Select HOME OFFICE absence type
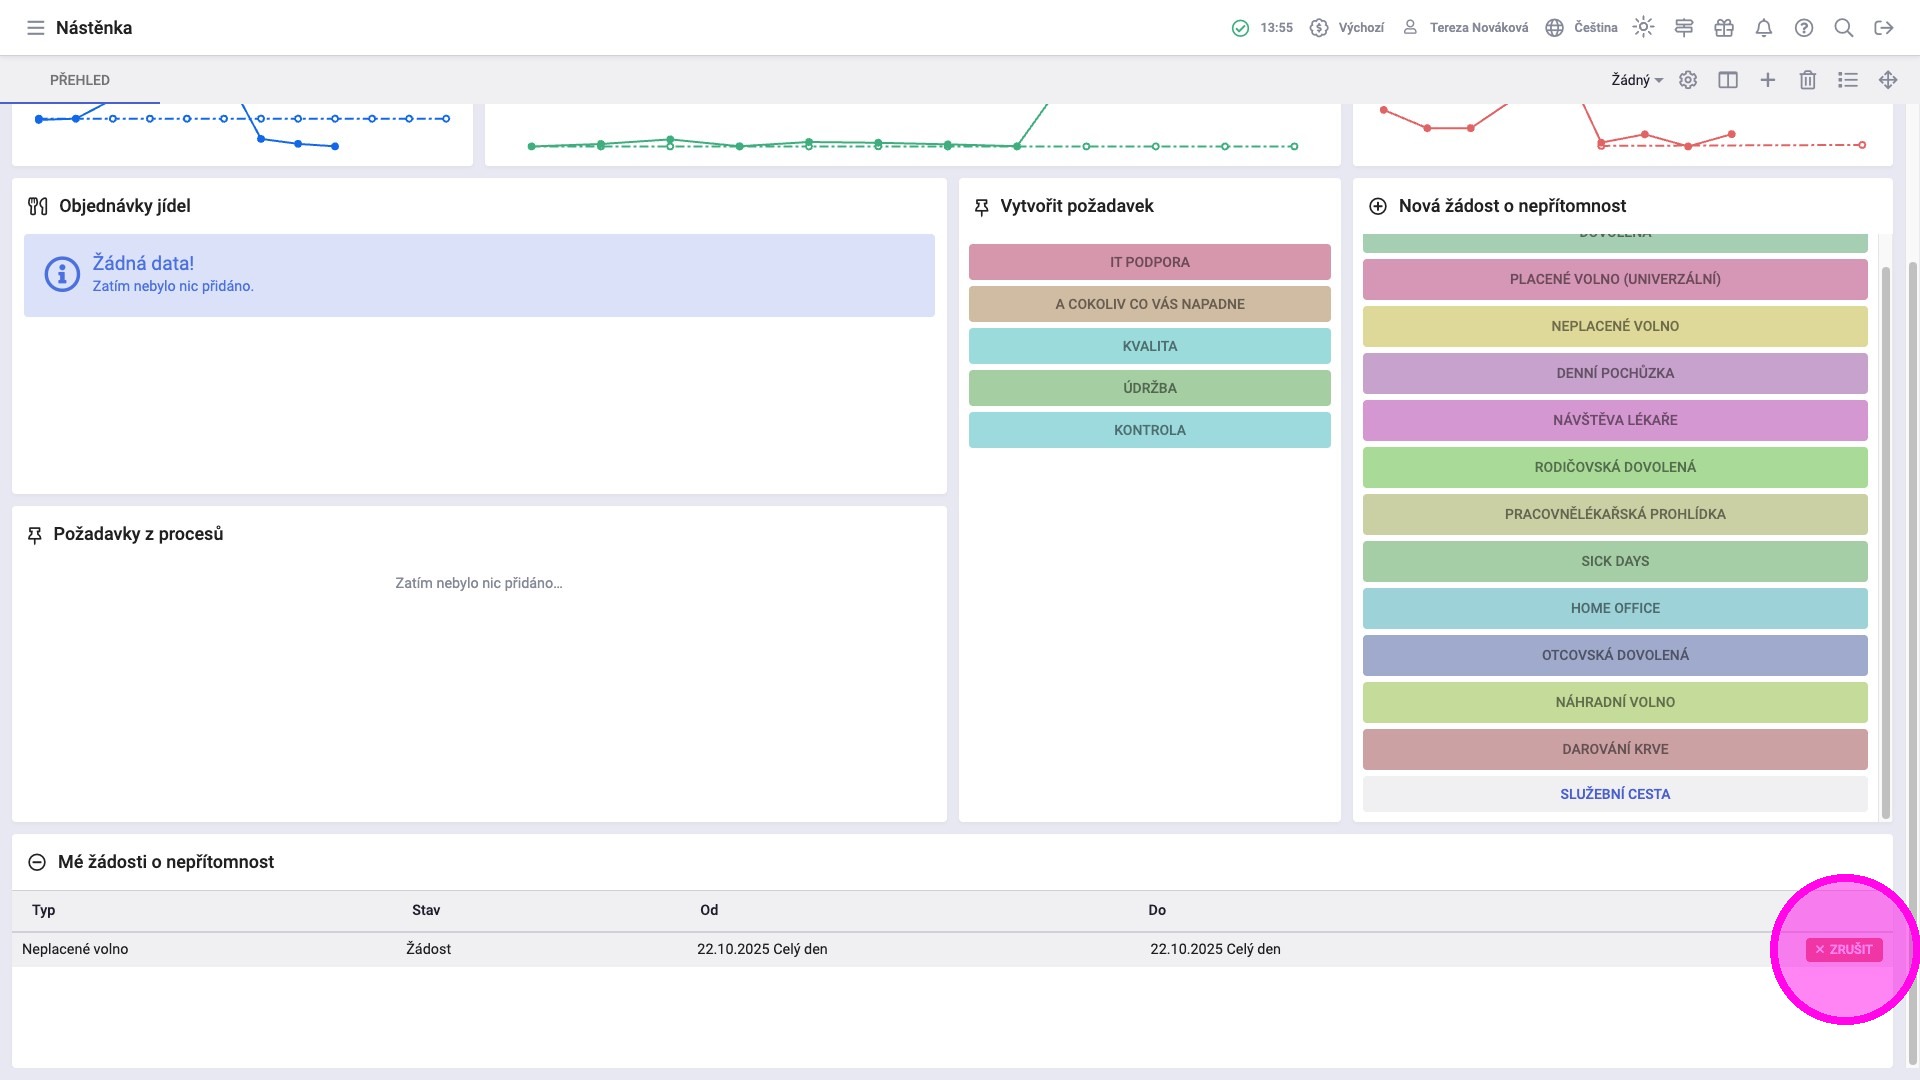 click(x=1614, y=608)
